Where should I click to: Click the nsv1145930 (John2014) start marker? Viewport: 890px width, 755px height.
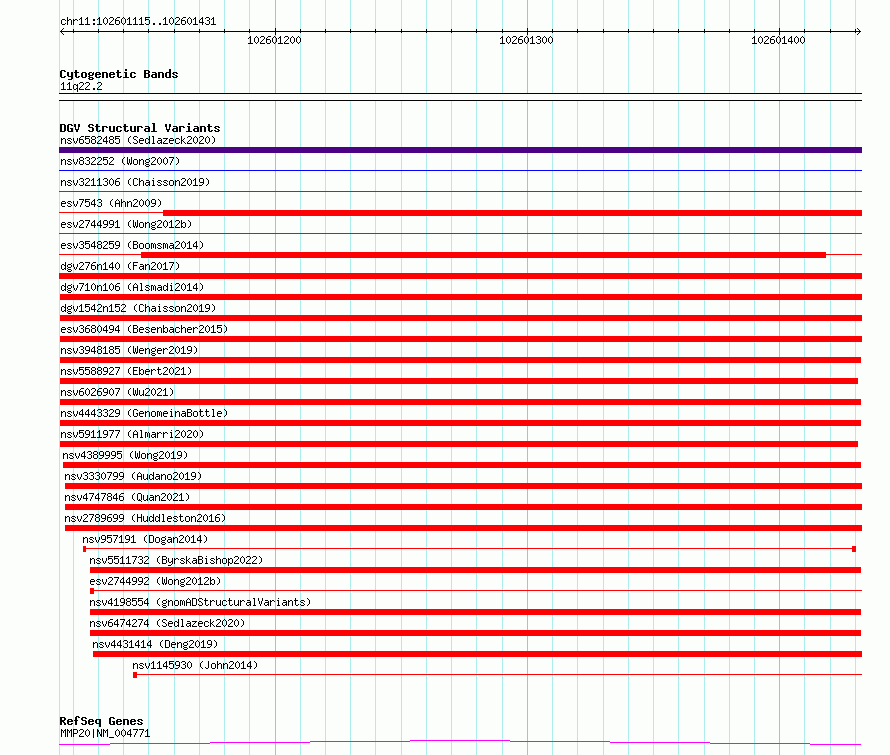coord(135,675)
